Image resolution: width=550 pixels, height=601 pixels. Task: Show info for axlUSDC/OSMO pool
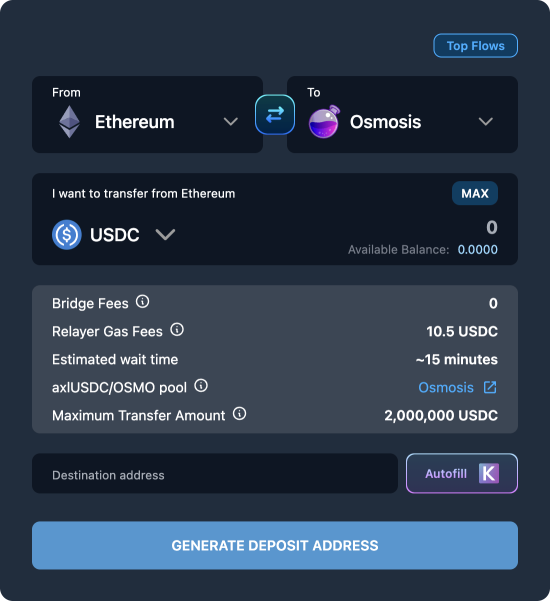pos(201,386)
